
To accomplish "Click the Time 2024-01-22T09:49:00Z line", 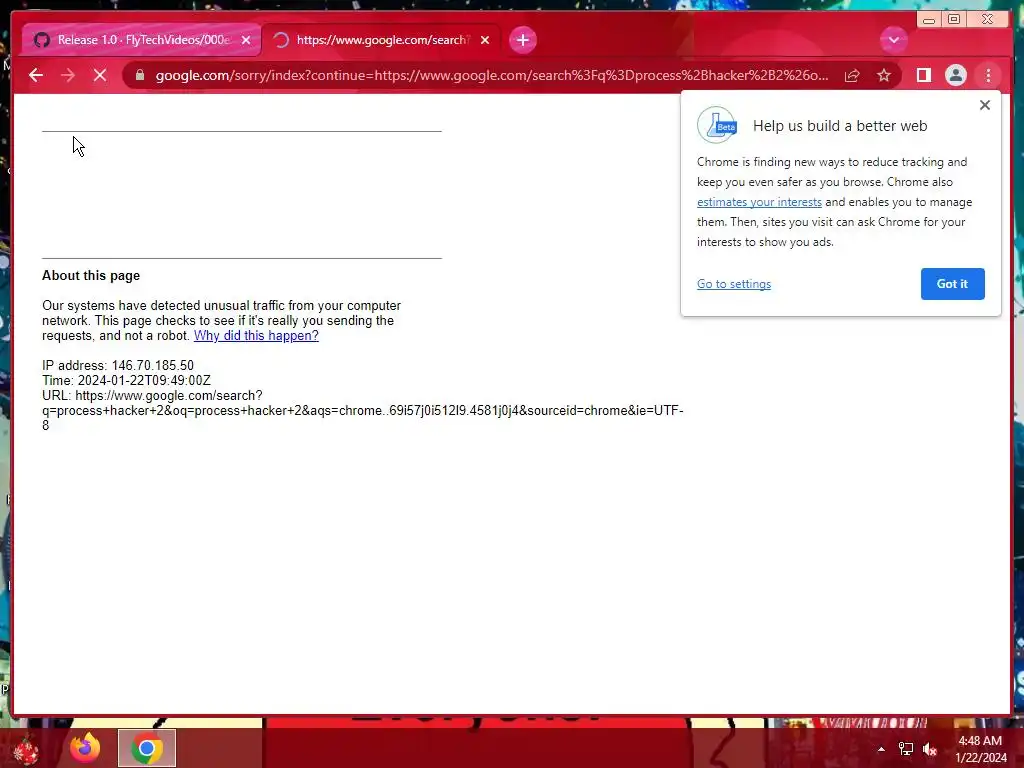I will pos(126,381).
